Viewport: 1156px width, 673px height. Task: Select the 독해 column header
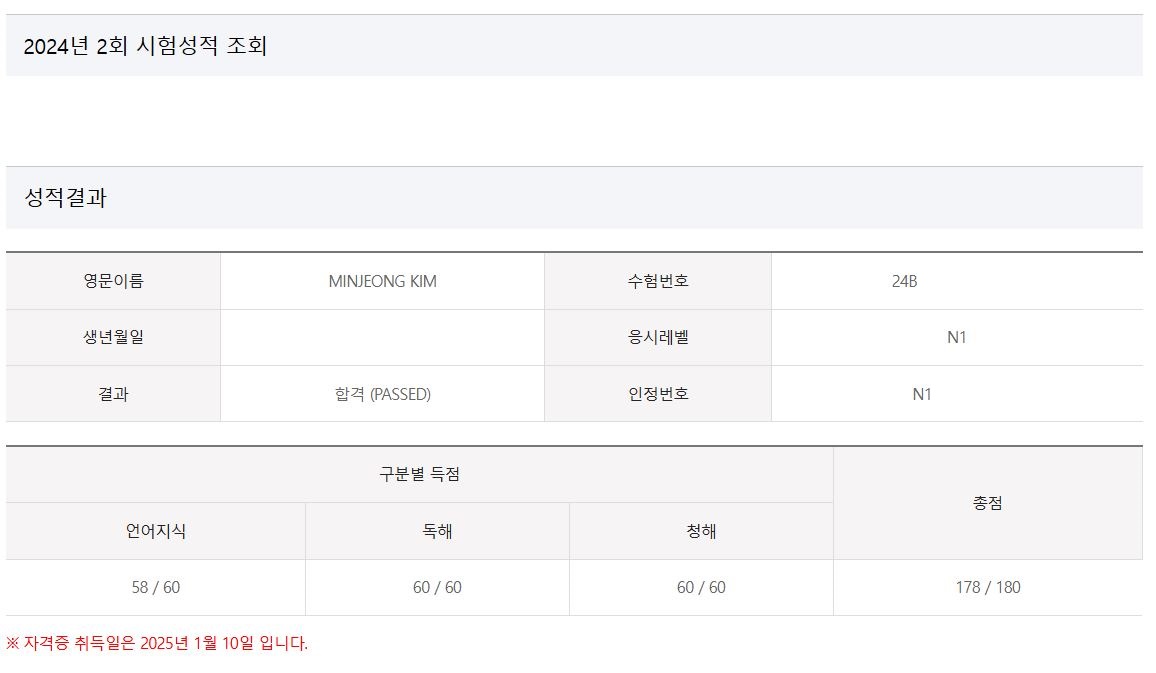(x=437, y=531)
